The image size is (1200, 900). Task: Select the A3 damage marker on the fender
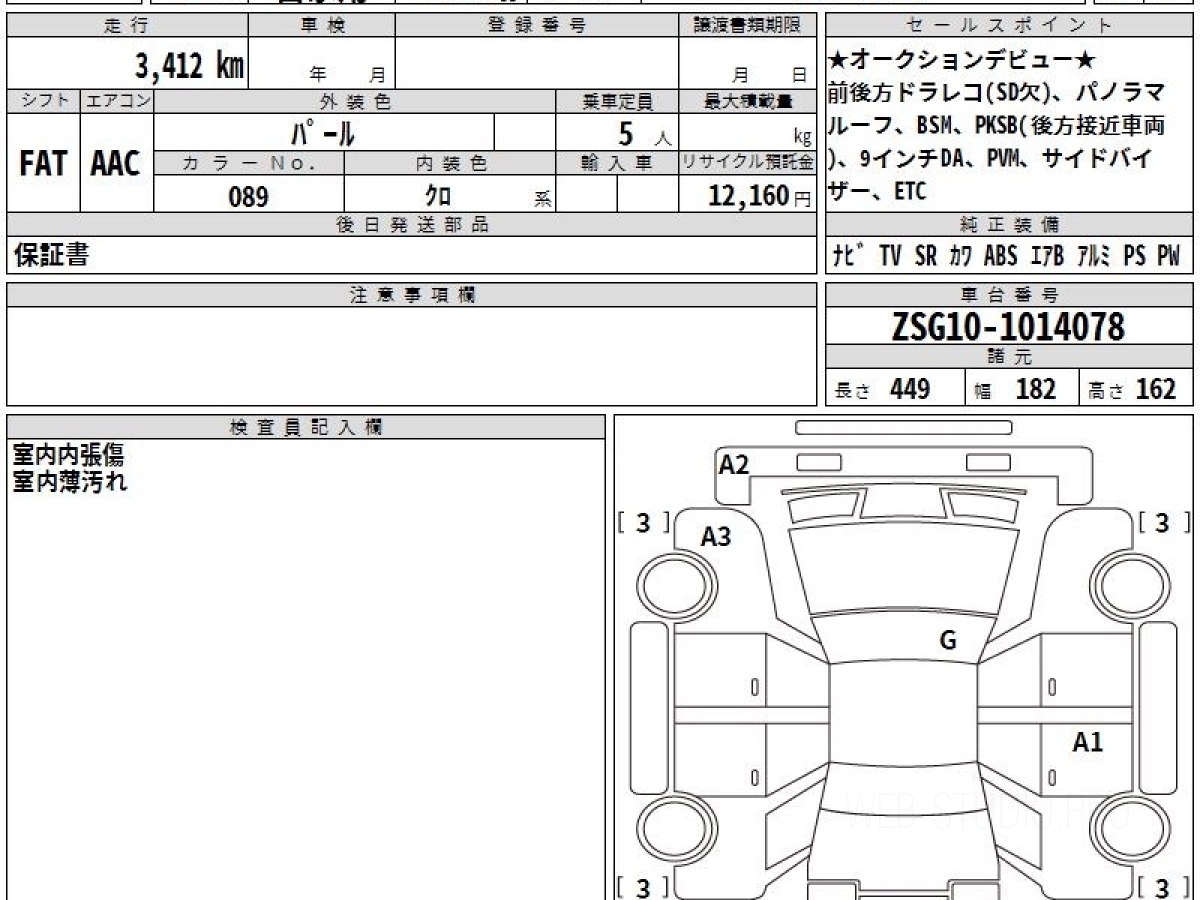(715, 537)
